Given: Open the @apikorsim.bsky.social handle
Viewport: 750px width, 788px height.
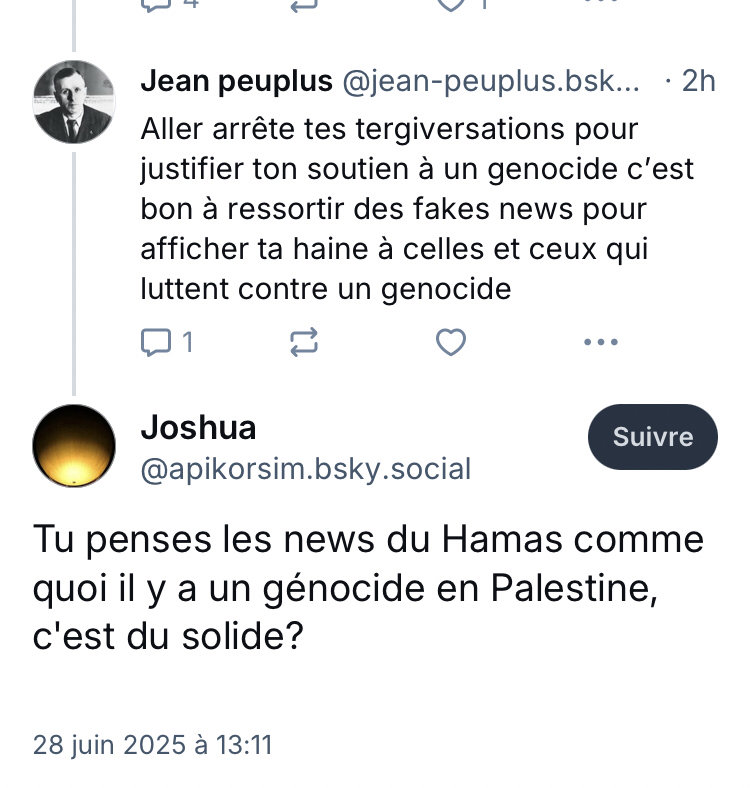Looking at the screenshot, I should pyautogui.click(x=305, y=469).
